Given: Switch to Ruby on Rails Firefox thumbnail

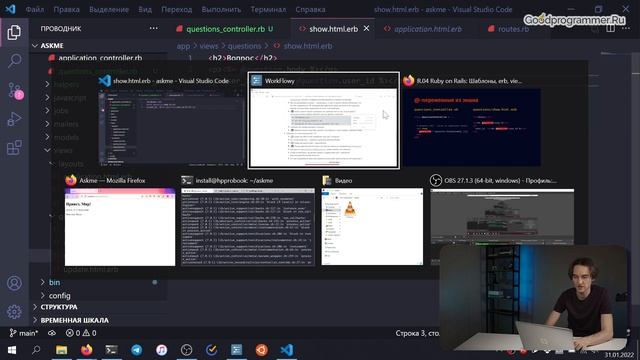Looking at the screenshot, I should 471,120.
